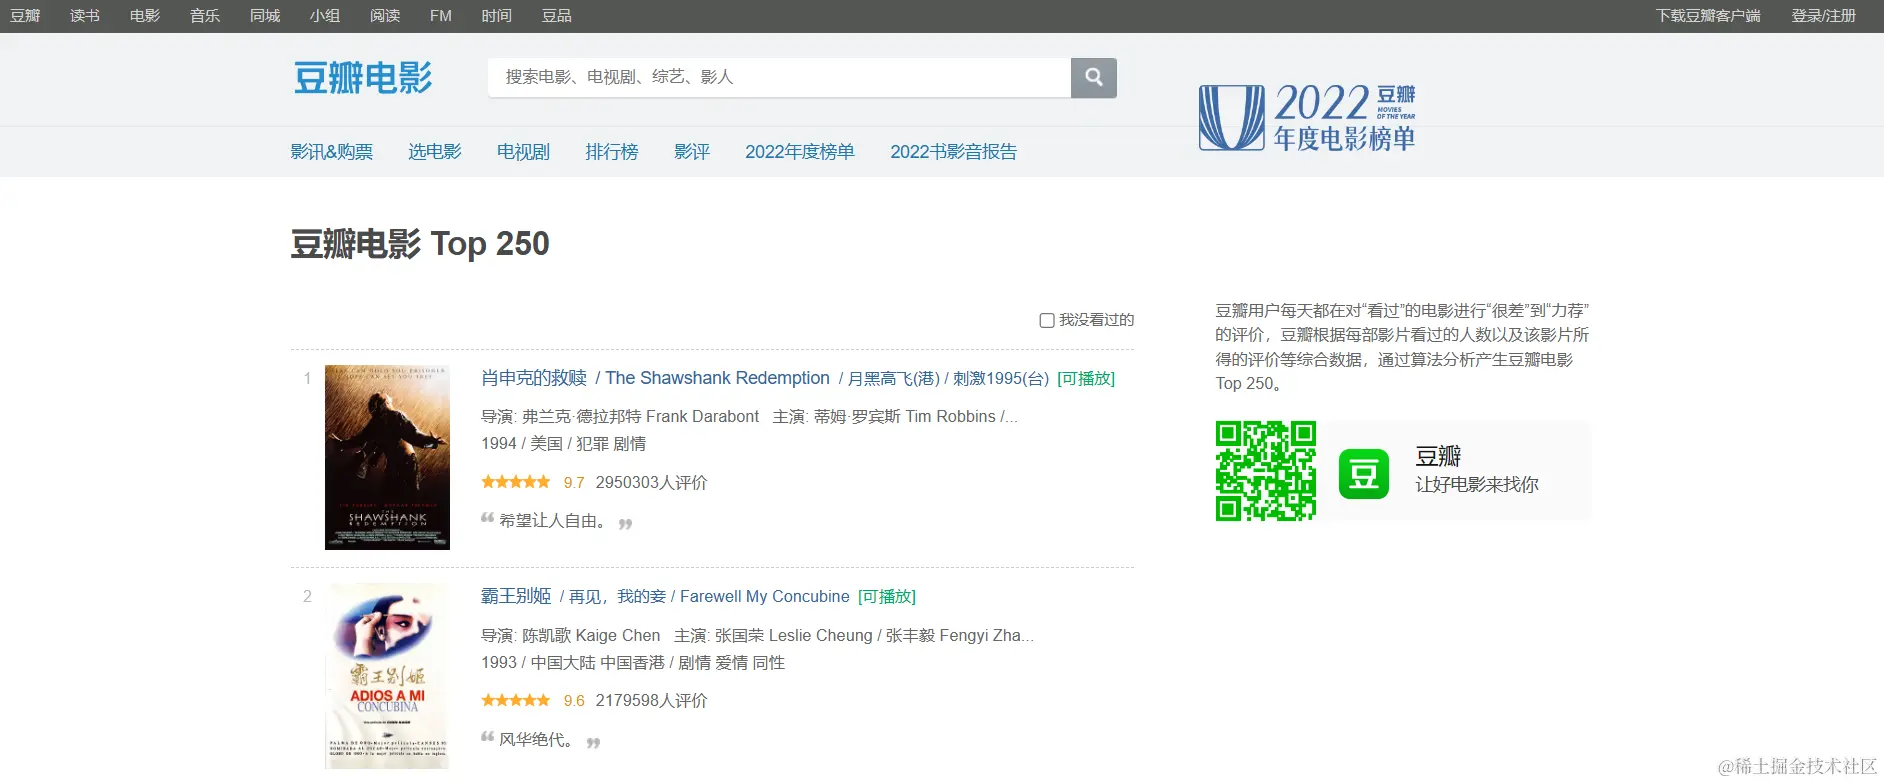The height and width of the screenshot is (783, 1884).
Task: Open the 豆瓣电影 logo homepage
Action: (363, 77)
